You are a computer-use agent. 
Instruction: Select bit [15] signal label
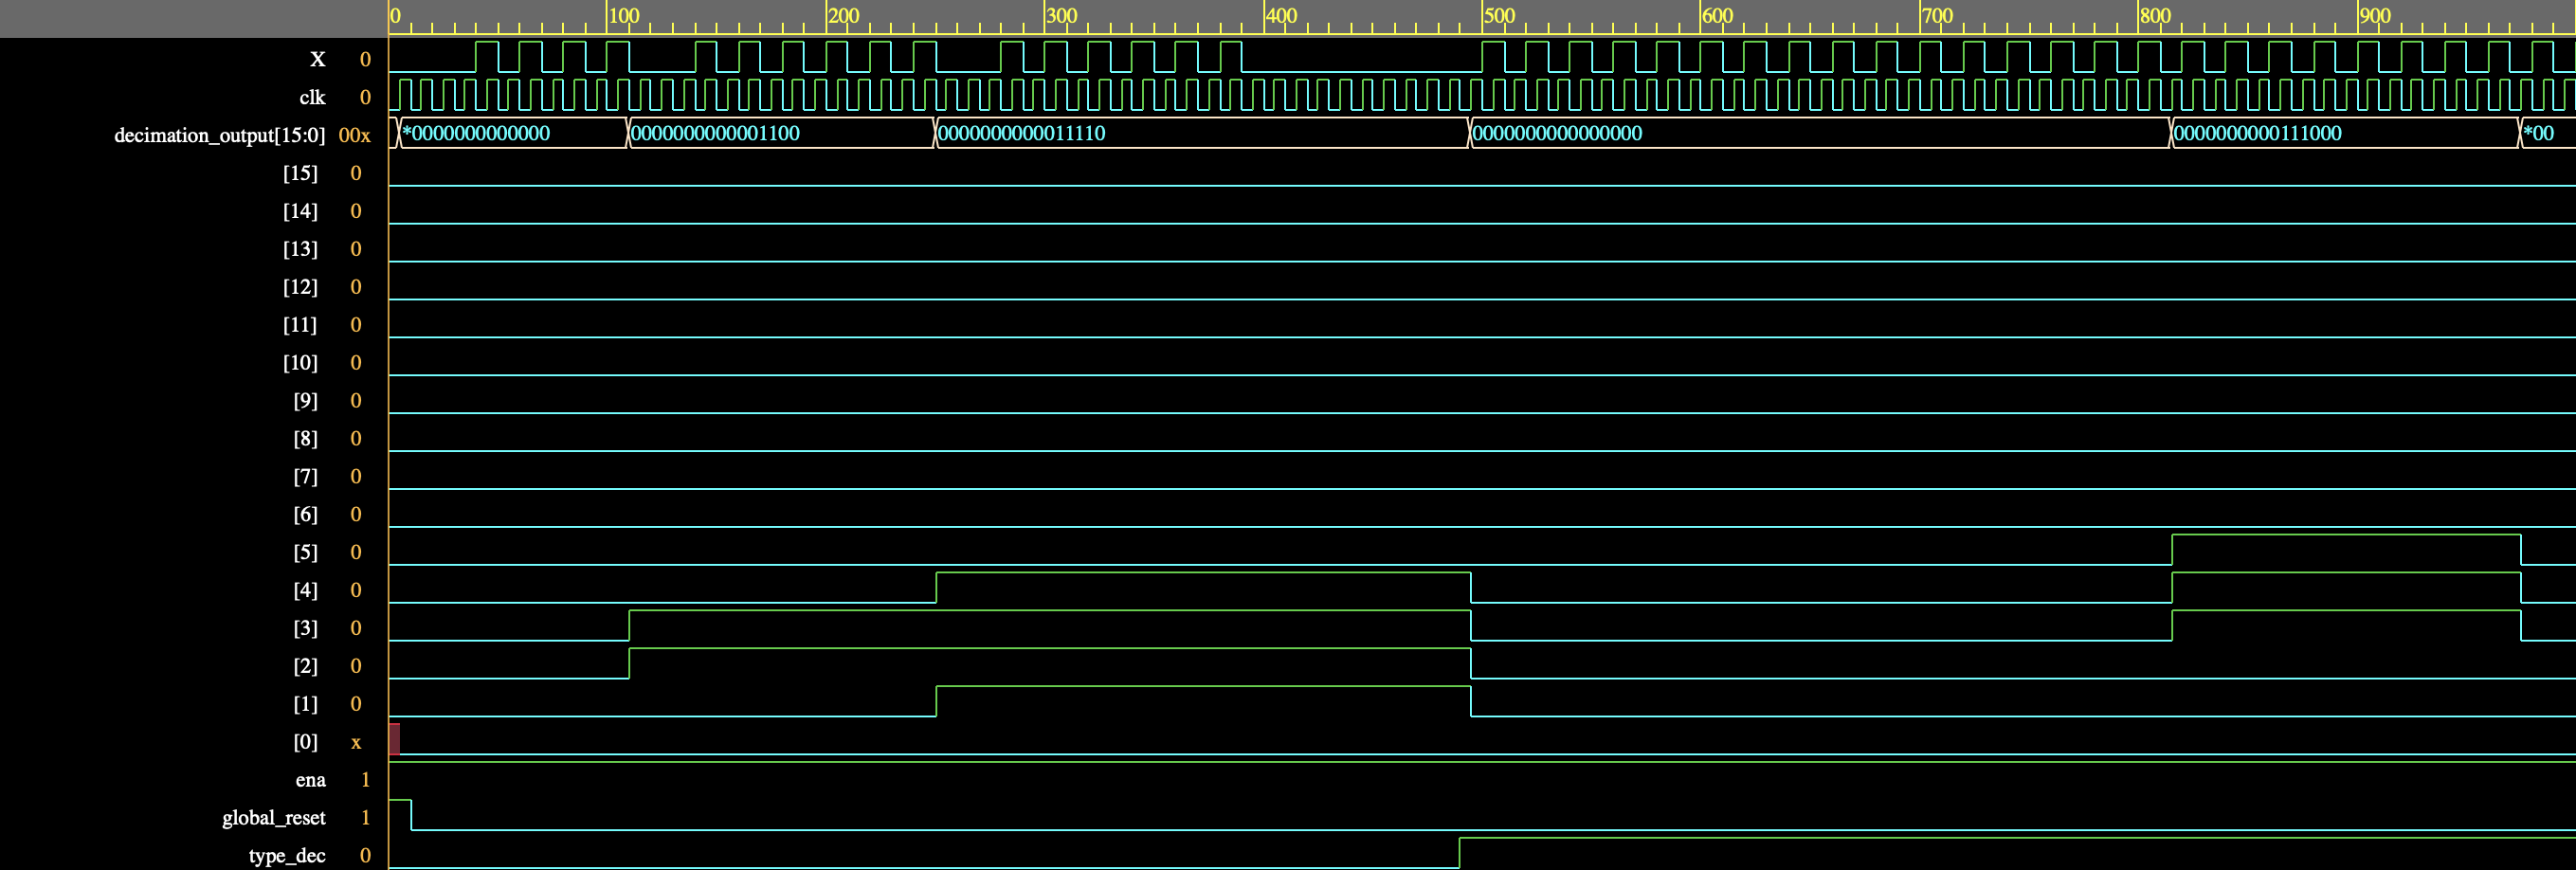pos(300,173)
